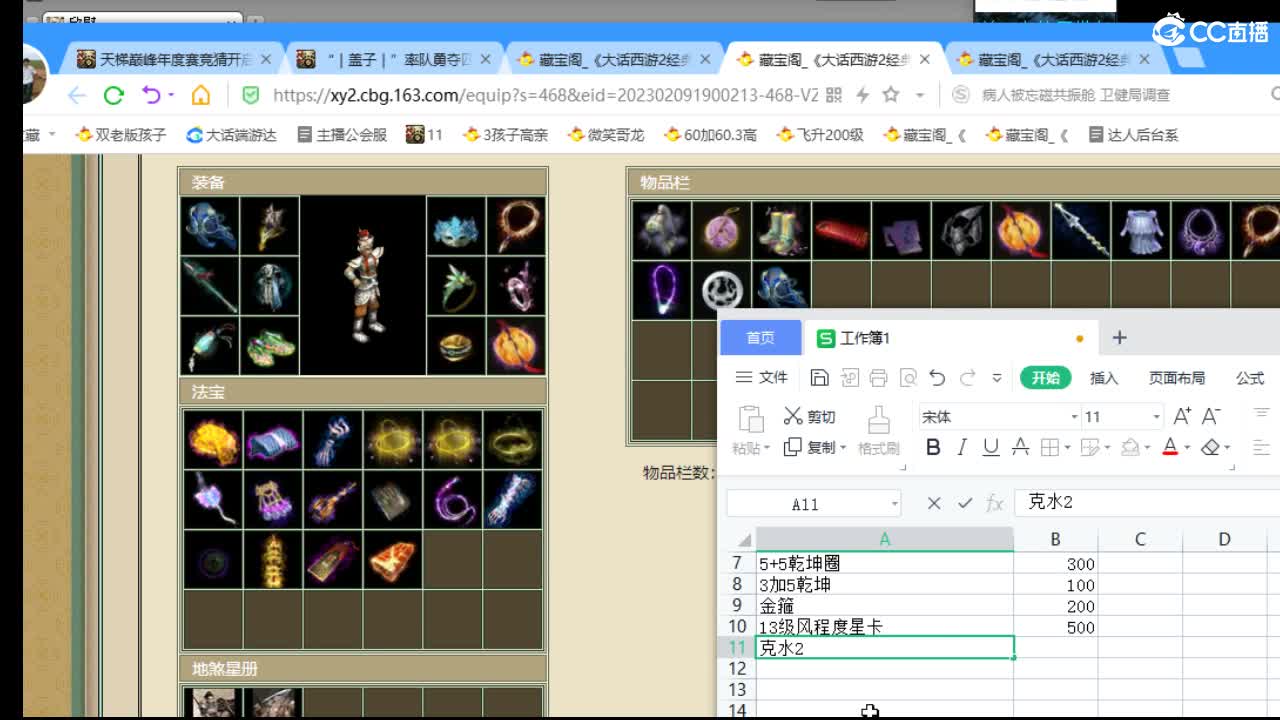Viewport: 1280px width, 720px height.
Task: Decrease font size with A- button
Action: (x=1211, y=416)
